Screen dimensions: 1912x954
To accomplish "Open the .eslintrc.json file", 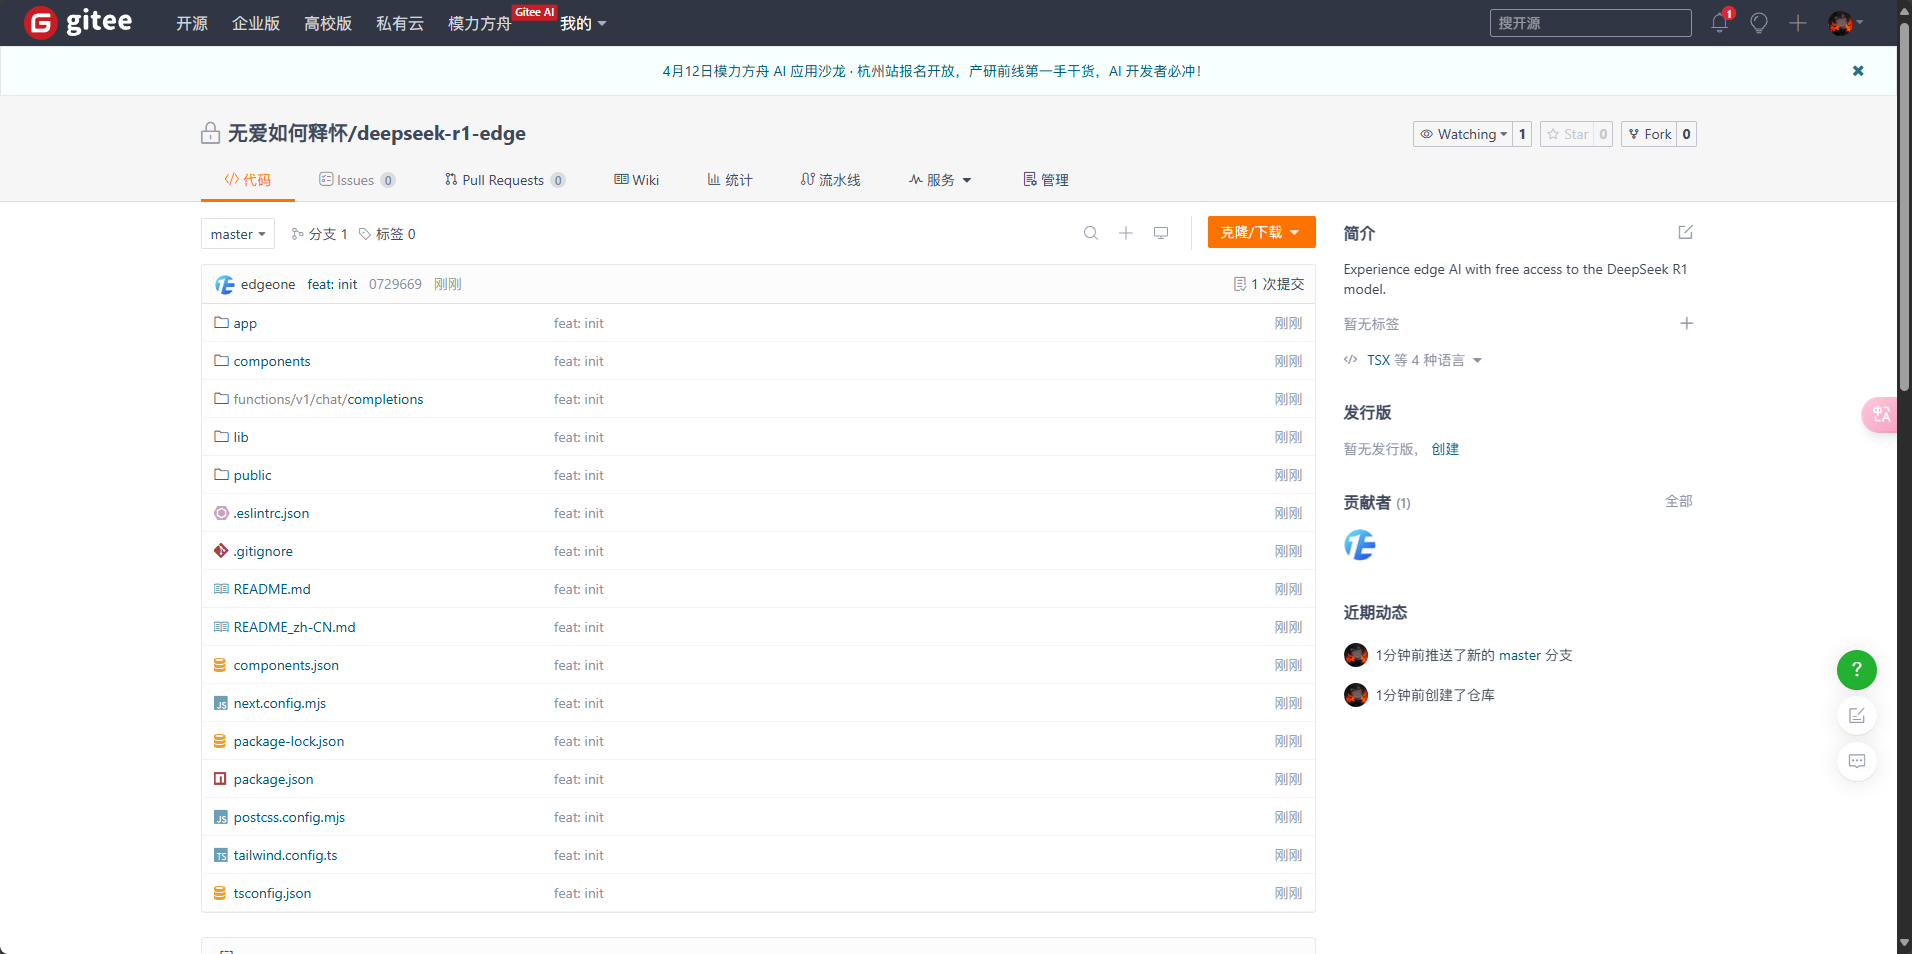I will pyautogui.click(x=271, y=513).
